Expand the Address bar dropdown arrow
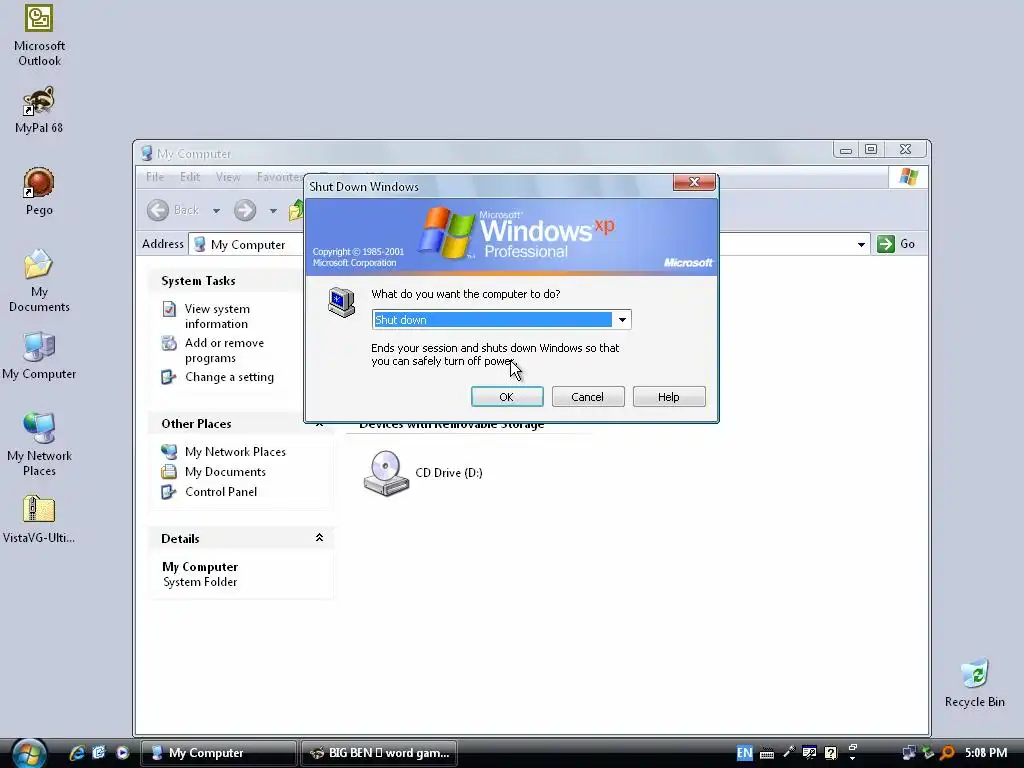The height and width of the screenshot is (768, 1024). pos(861,245)
